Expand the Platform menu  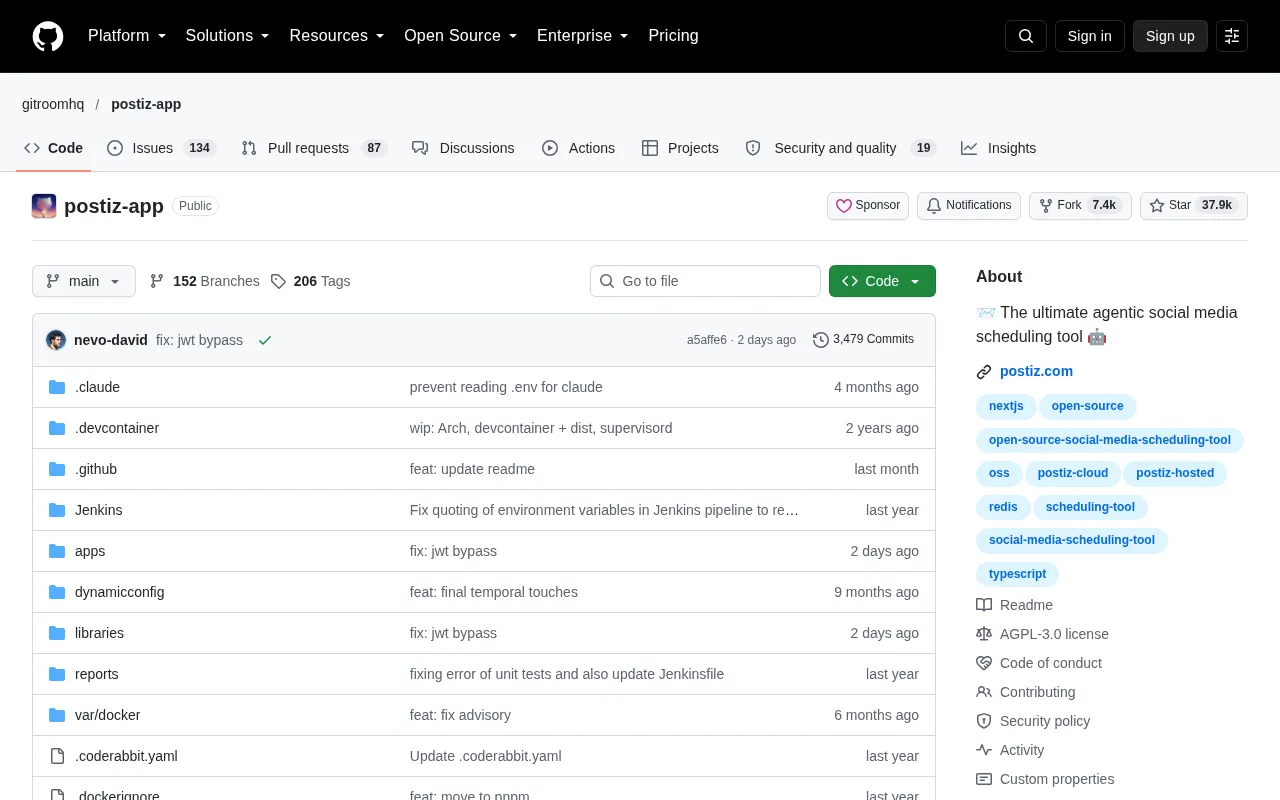127,36
